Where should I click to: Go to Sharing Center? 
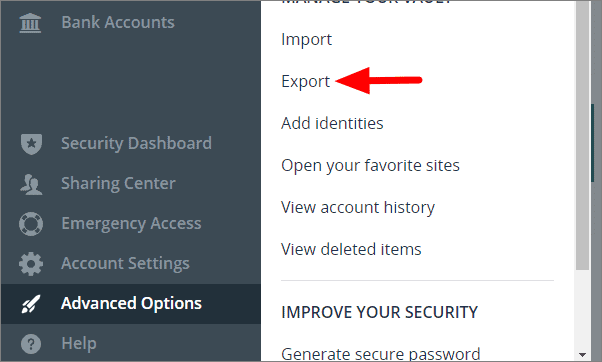point(118,183)
